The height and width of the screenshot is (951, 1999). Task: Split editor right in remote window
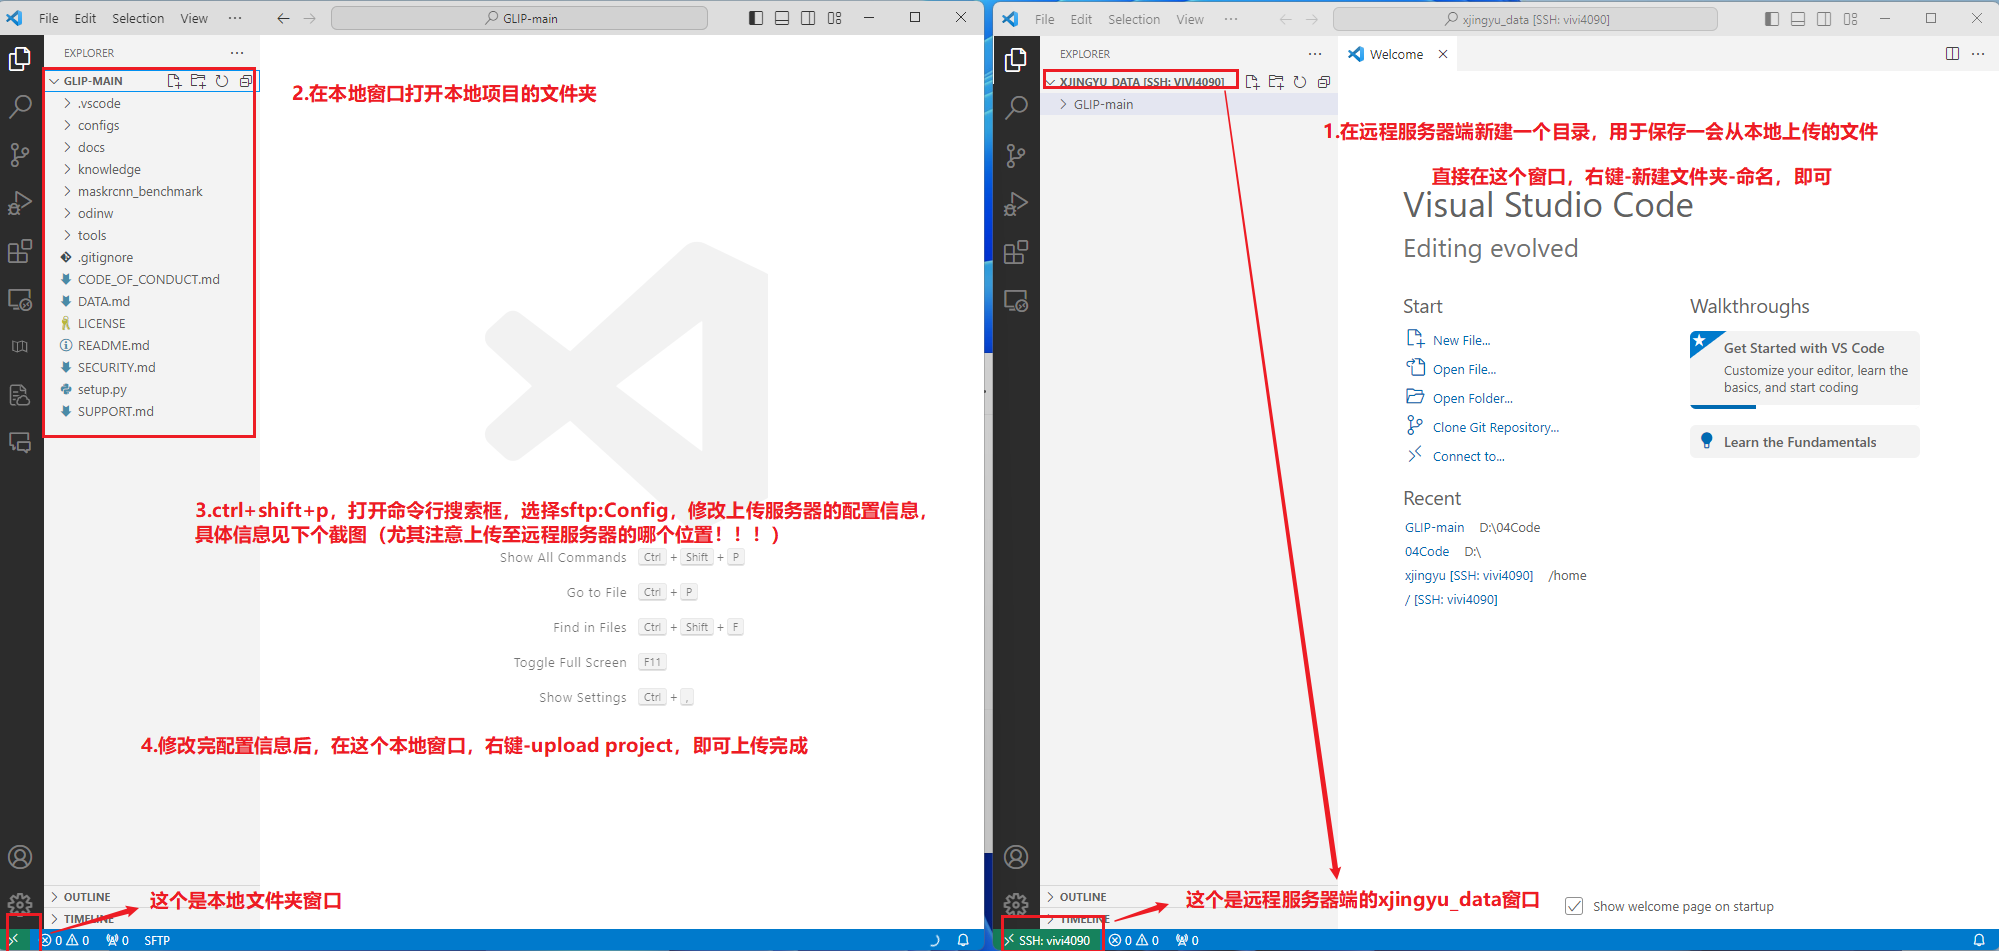point(1952,54)
